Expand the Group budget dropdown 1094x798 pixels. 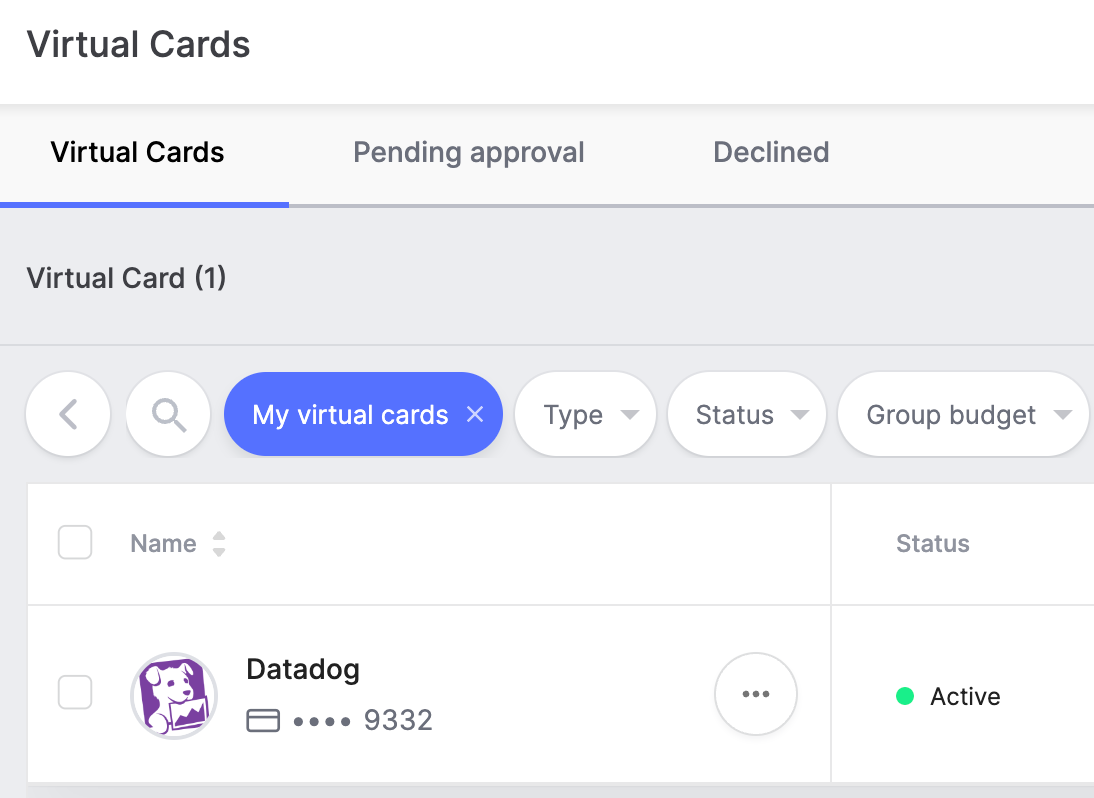(x=962, y=414)
